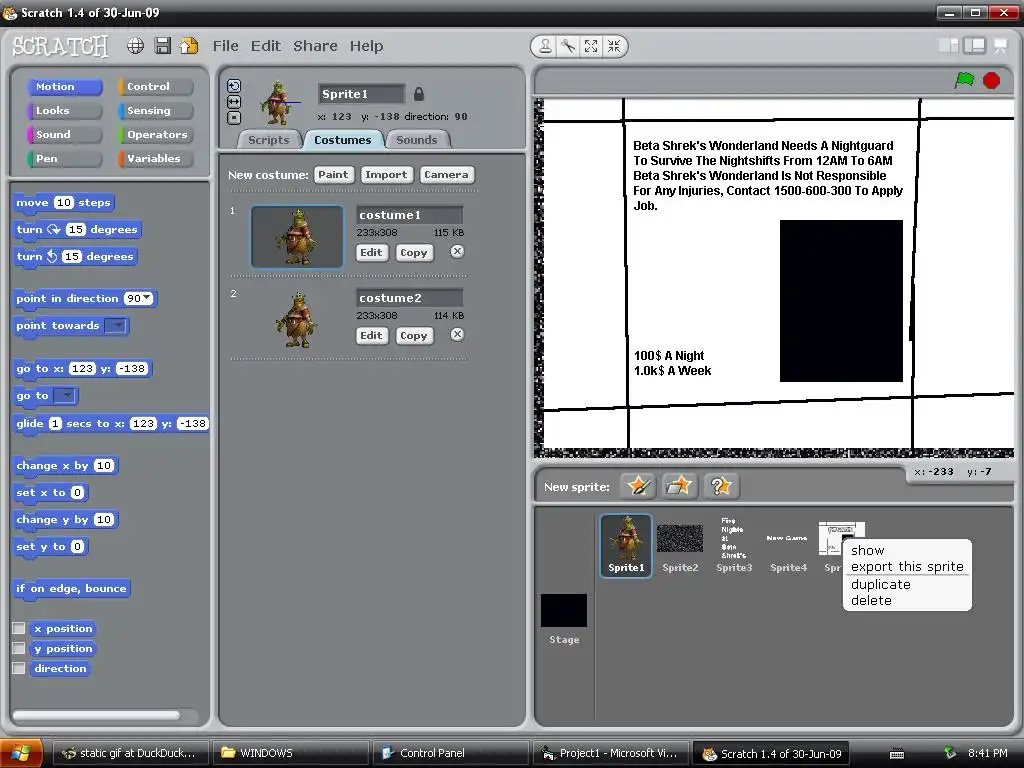Choose export this sprite
This screenshot has width=1024, height=768.
point(907,567)
